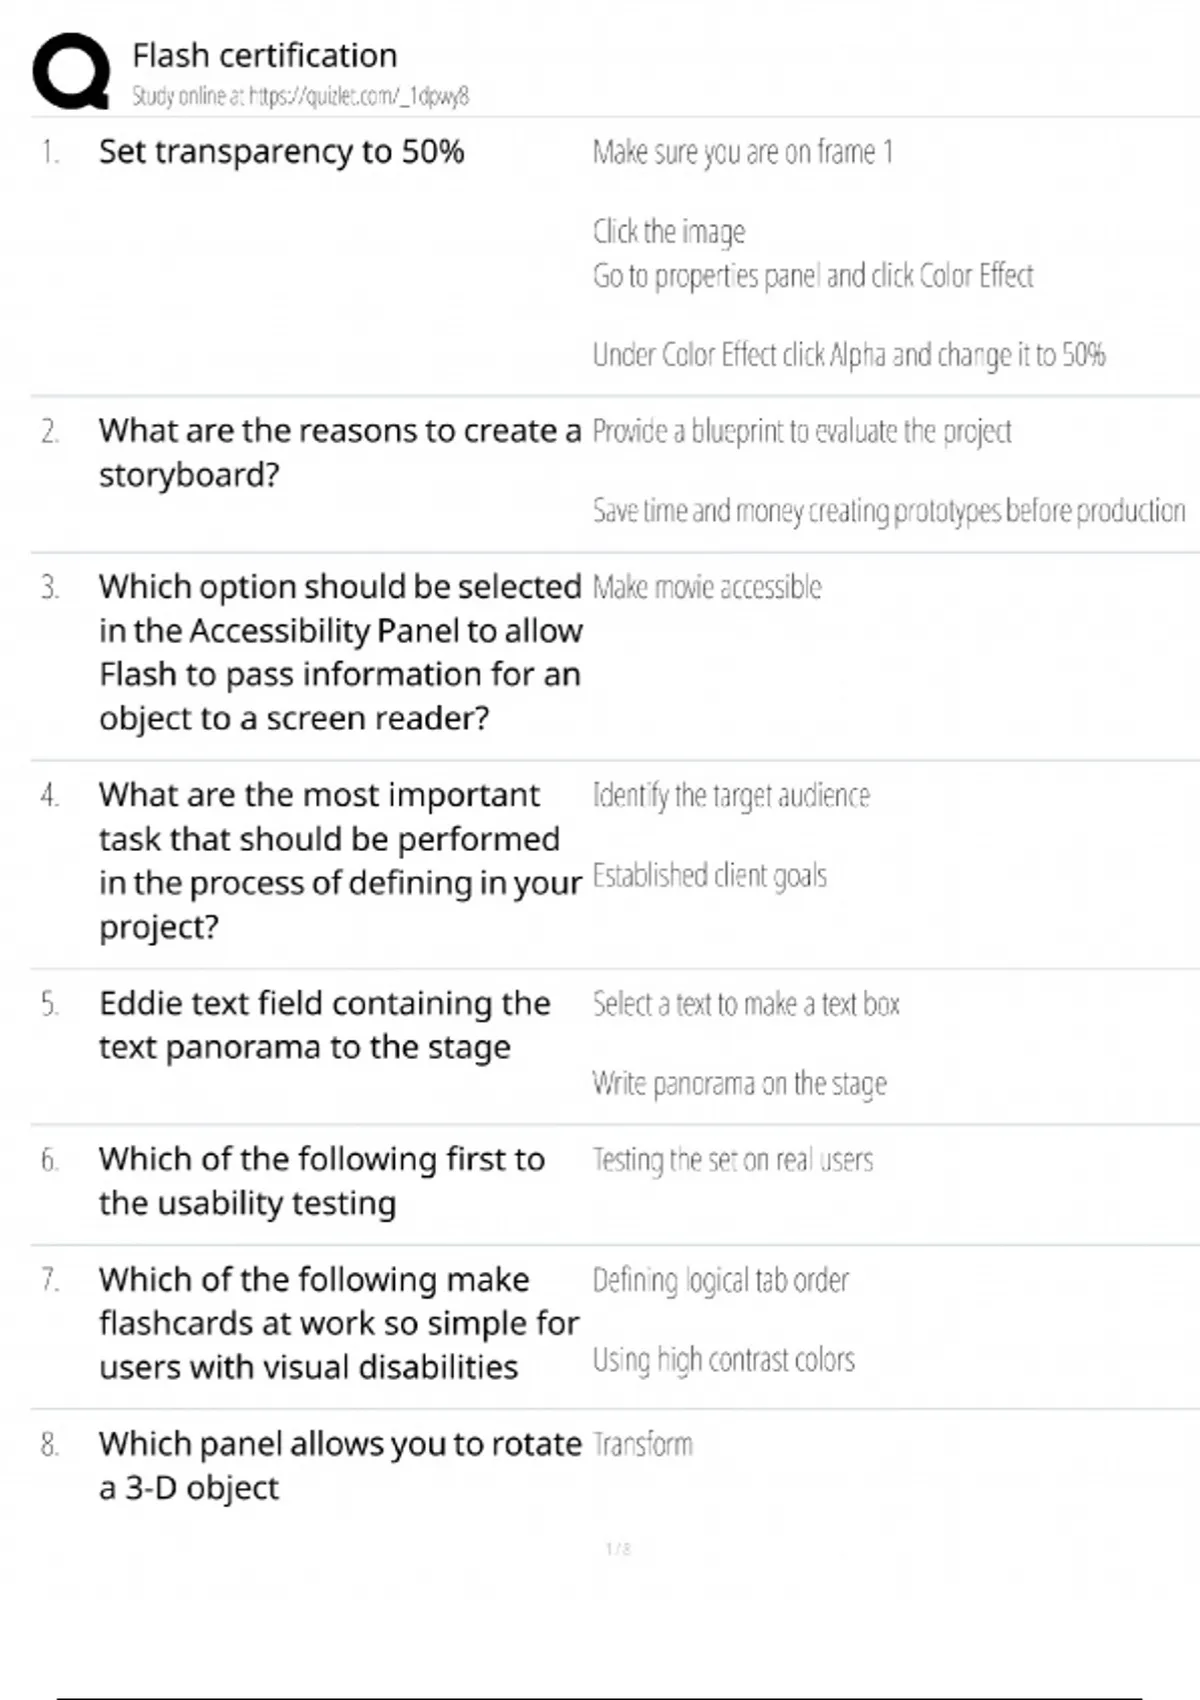Select the 'Defining logical tab order' answer
The height and width of the screenshot is (1700, 1200).
[x=720, y=1280]
